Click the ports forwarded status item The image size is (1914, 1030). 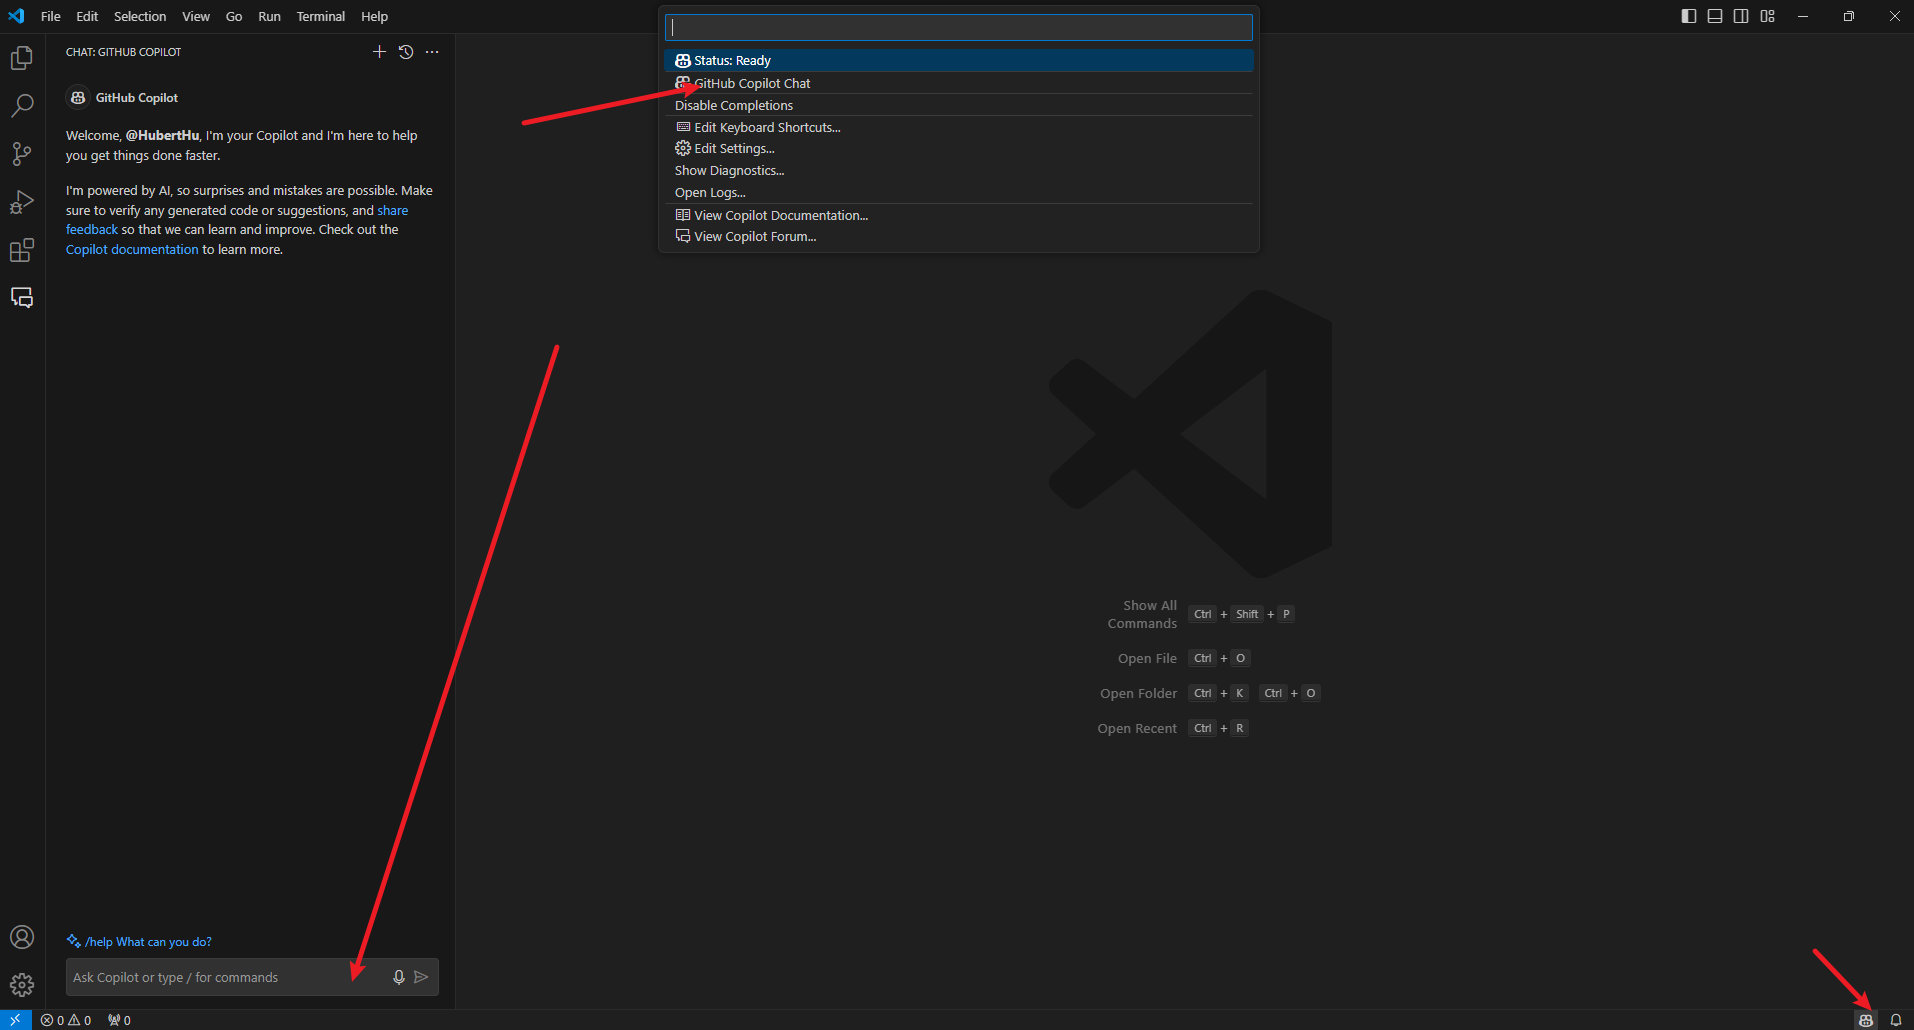(x=119, y=1020)
